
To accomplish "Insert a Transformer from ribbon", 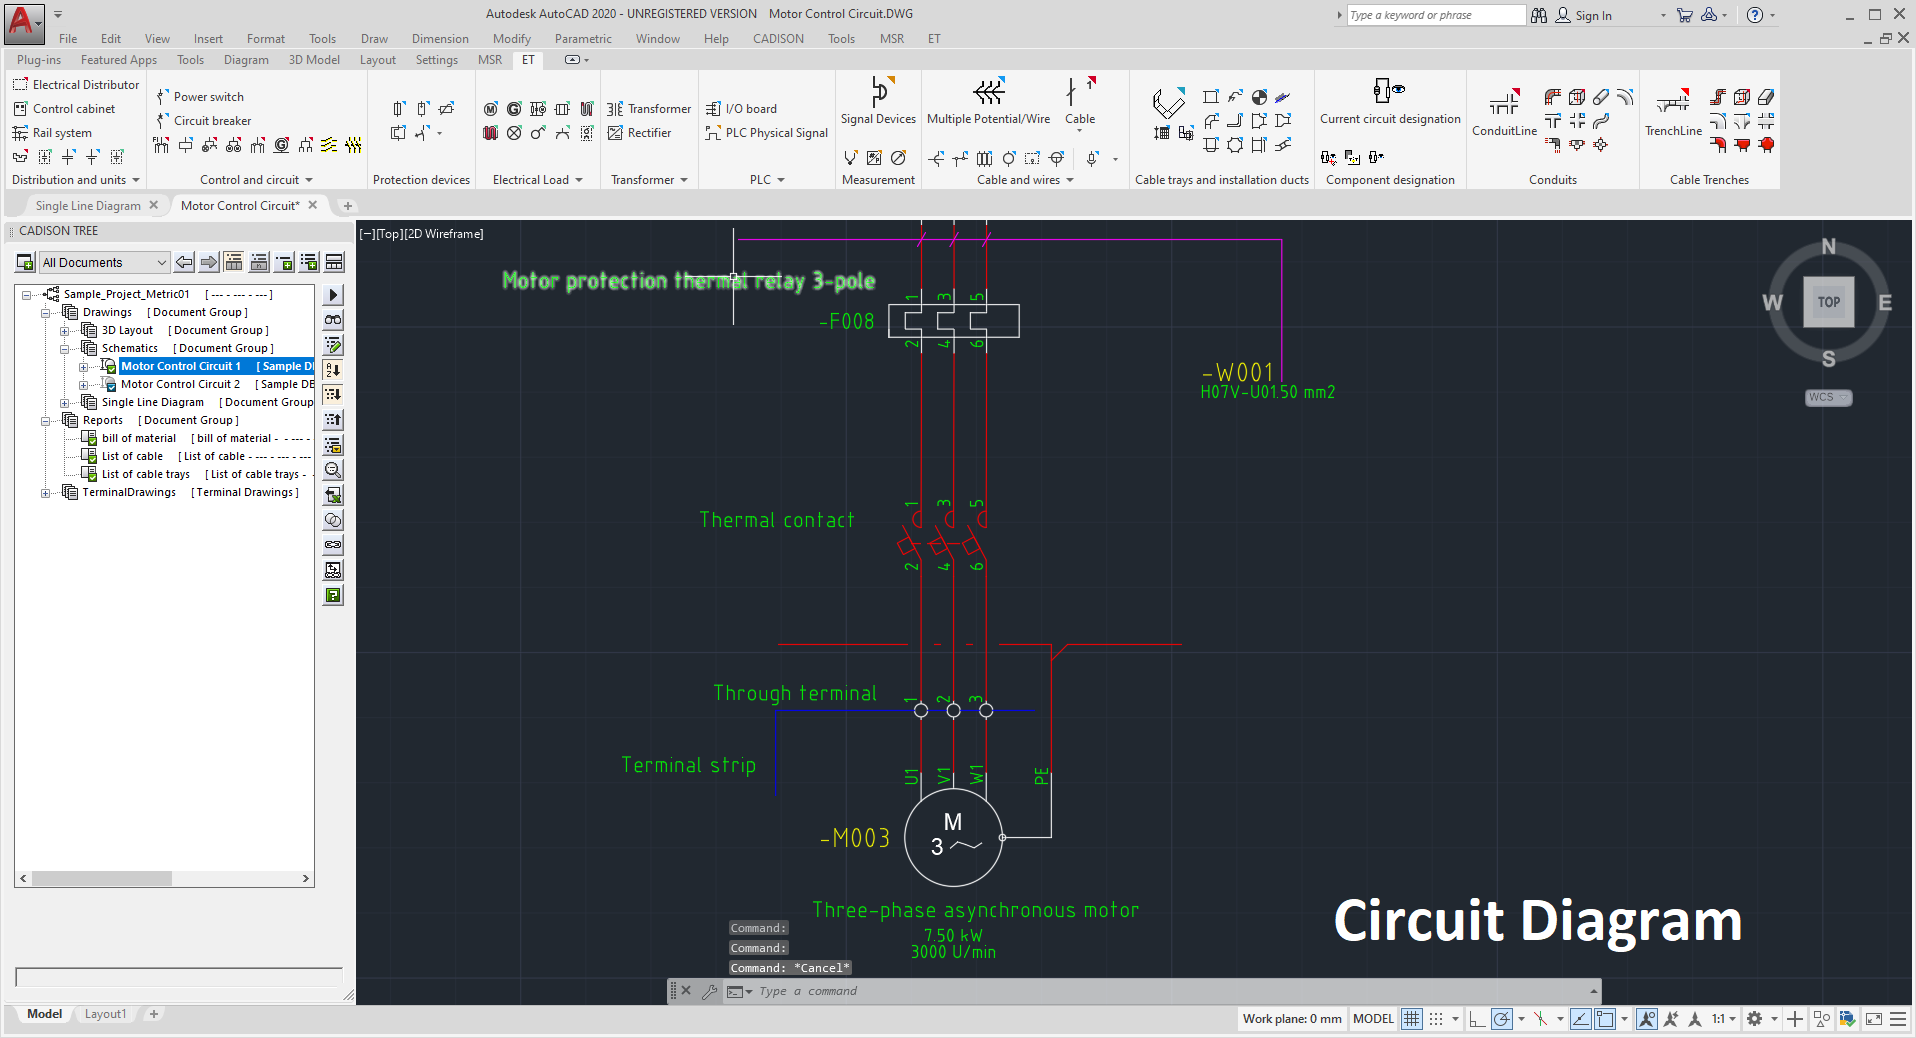I will click(649, 109).
